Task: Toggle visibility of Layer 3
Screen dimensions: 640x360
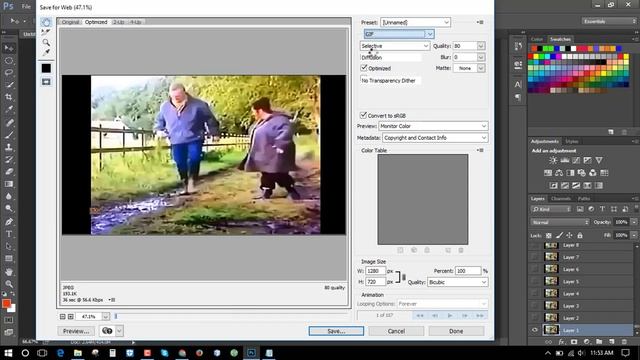Action: point(535,306)
